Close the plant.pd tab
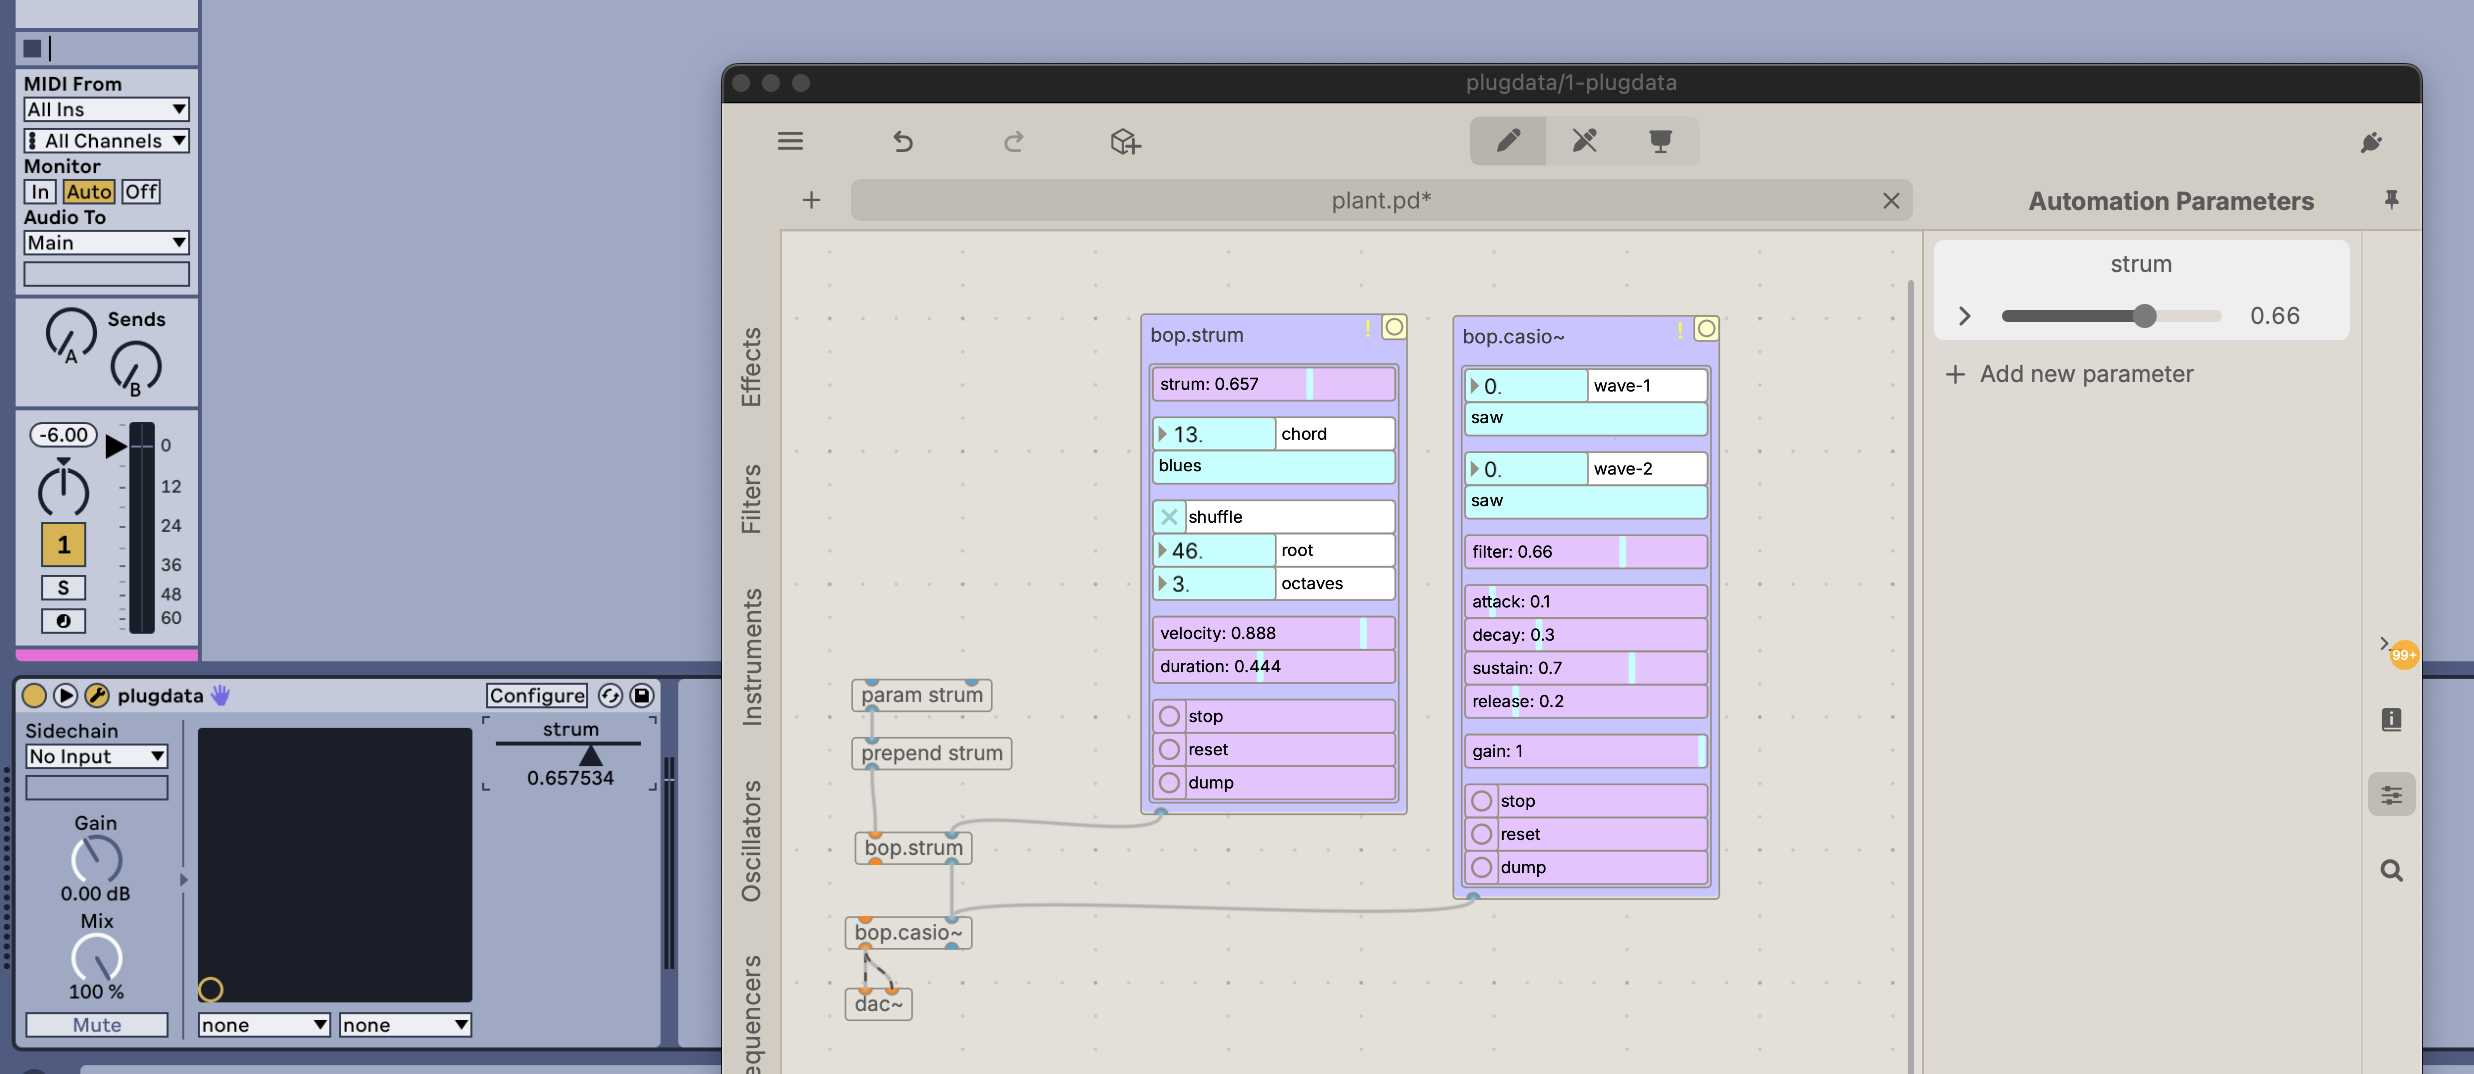Image resolution: width=2474 pixels, height=1074 pixels. coord(1890,200)
